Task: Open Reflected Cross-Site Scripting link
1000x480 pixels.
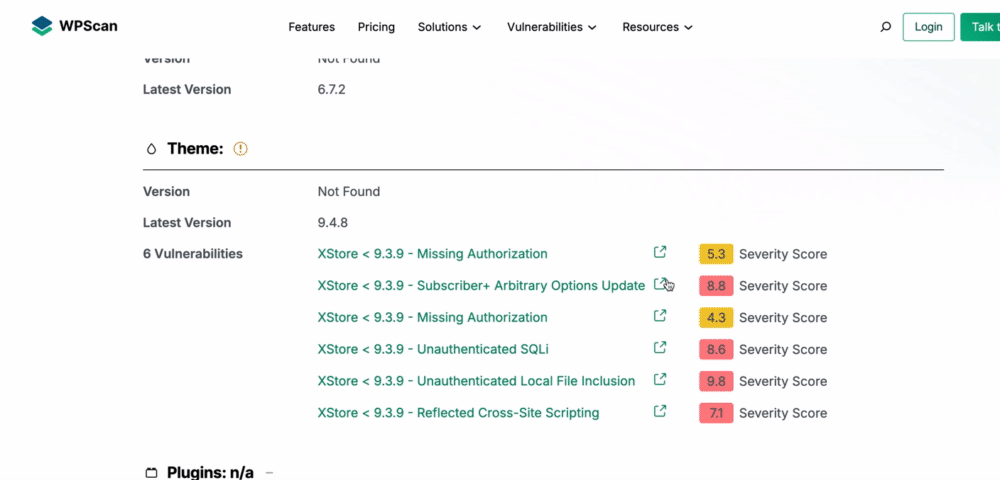Action: (459, 413)
